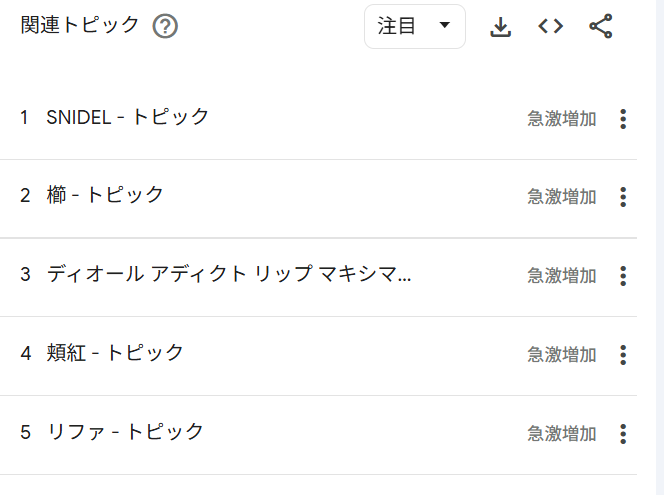Open three-dot menu for ディオール row

tap(623, 276)
